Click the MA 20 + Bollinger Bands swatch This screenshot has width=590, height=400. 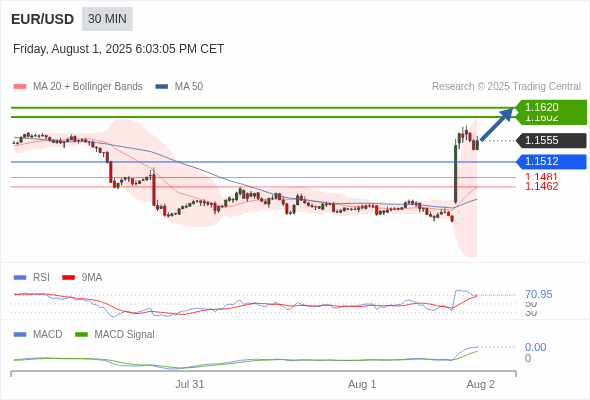20,87
